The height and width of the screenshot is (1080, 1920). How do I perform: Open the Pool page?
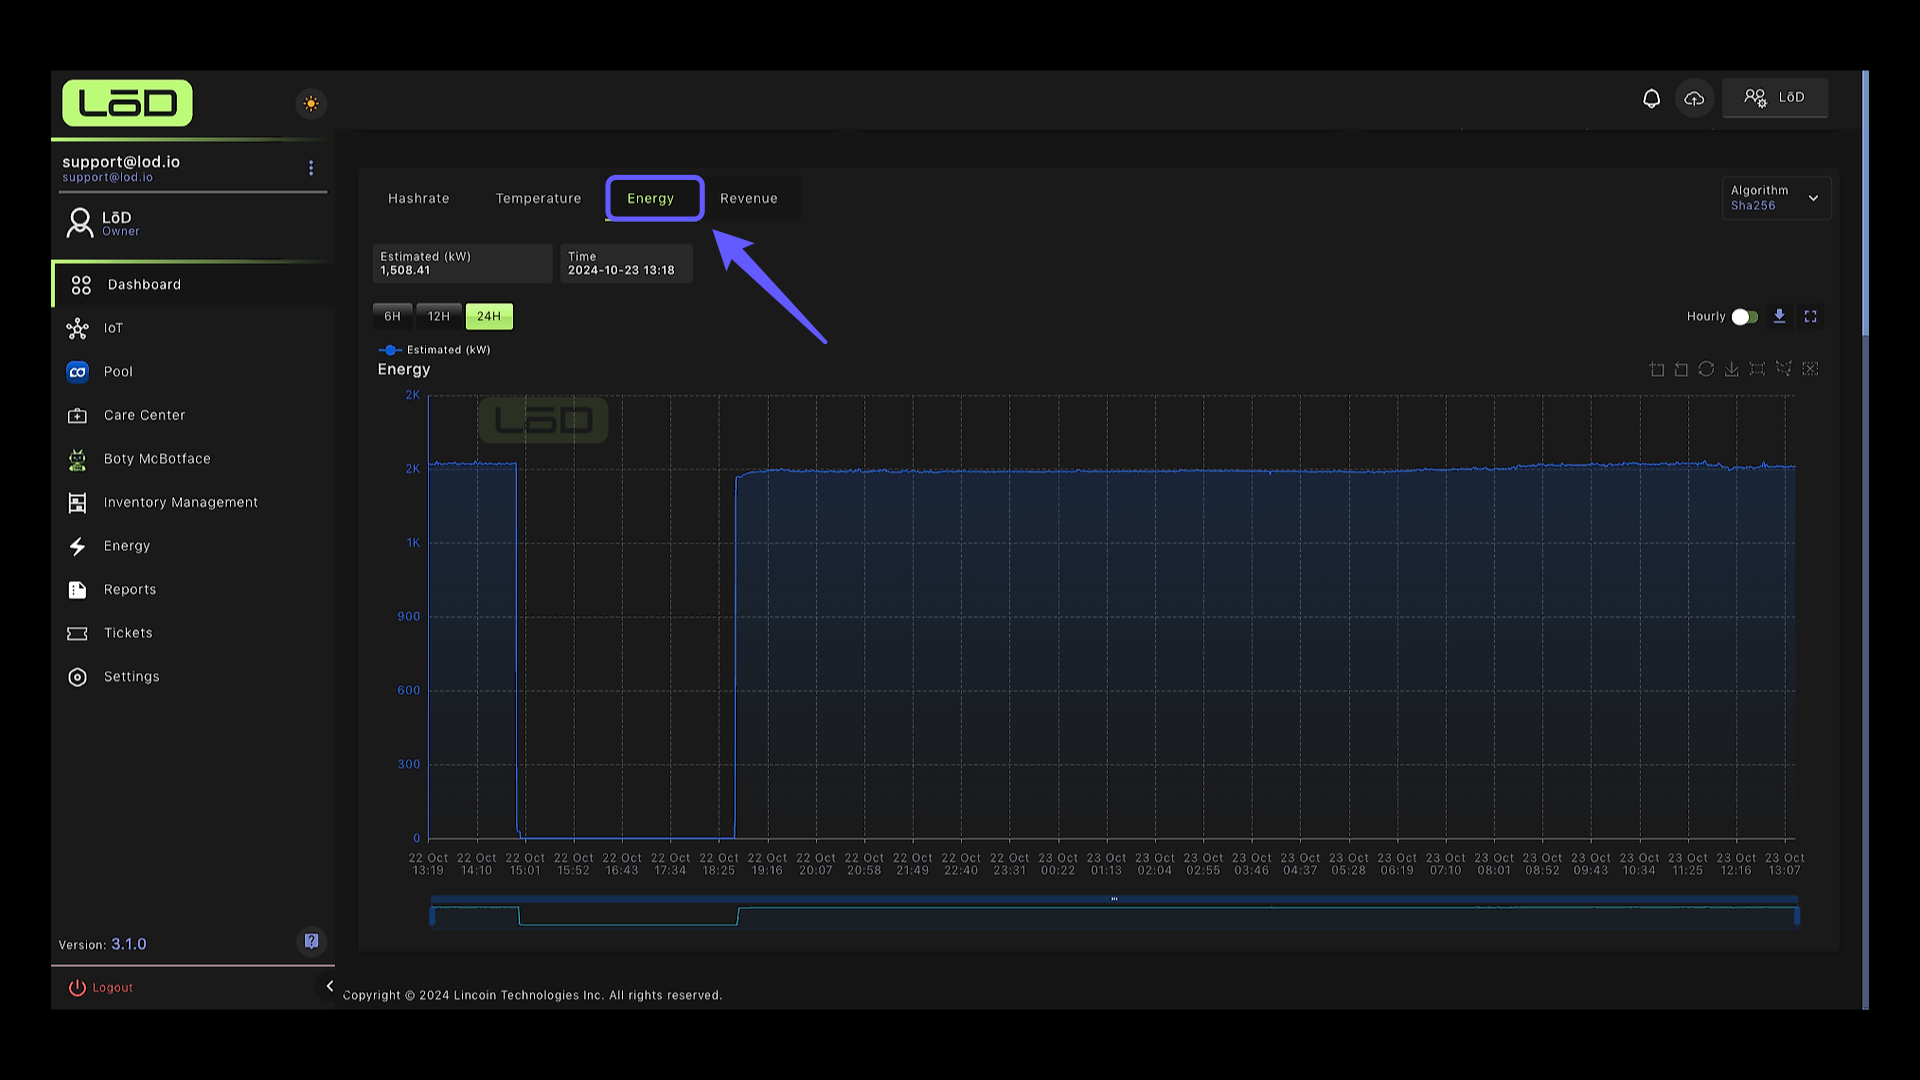coord(192,372)
